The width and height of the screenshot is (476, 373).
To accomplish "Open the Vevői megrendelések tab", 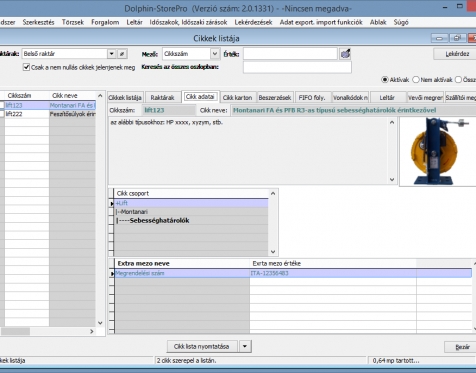I will click(425, 97).
